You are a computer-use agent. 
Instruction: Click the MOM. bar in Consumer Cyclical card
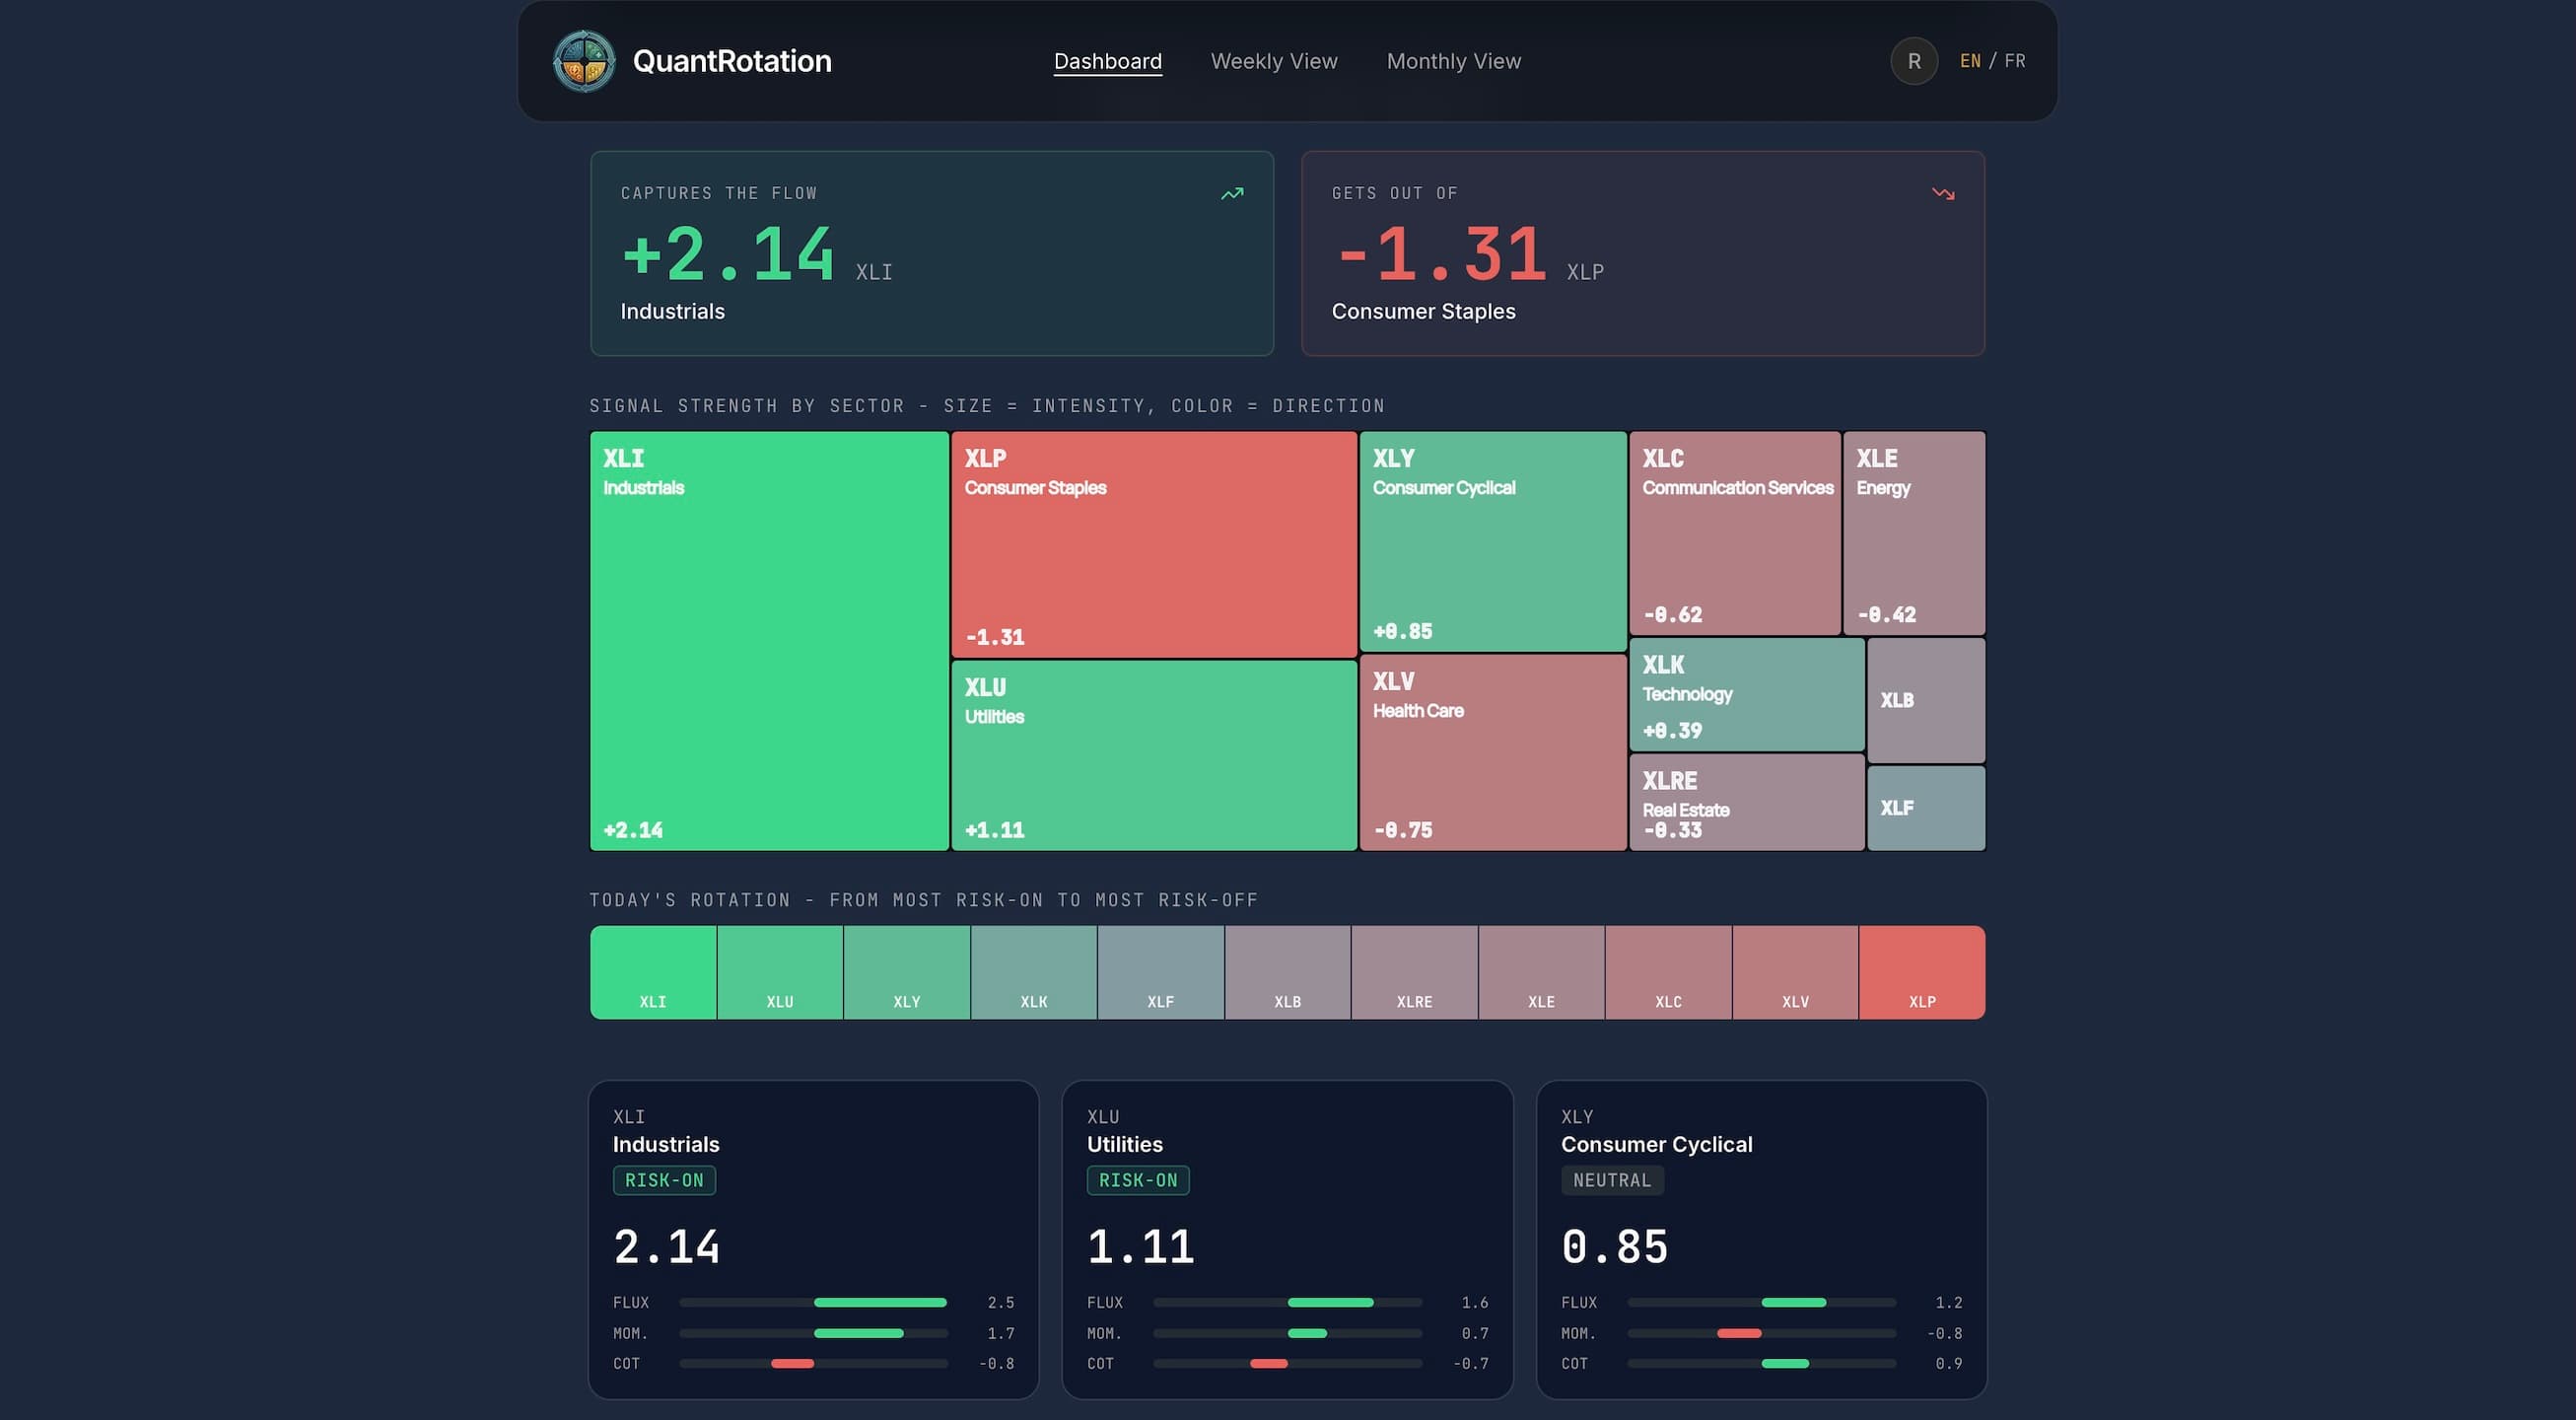(x=1761, y=1333)
